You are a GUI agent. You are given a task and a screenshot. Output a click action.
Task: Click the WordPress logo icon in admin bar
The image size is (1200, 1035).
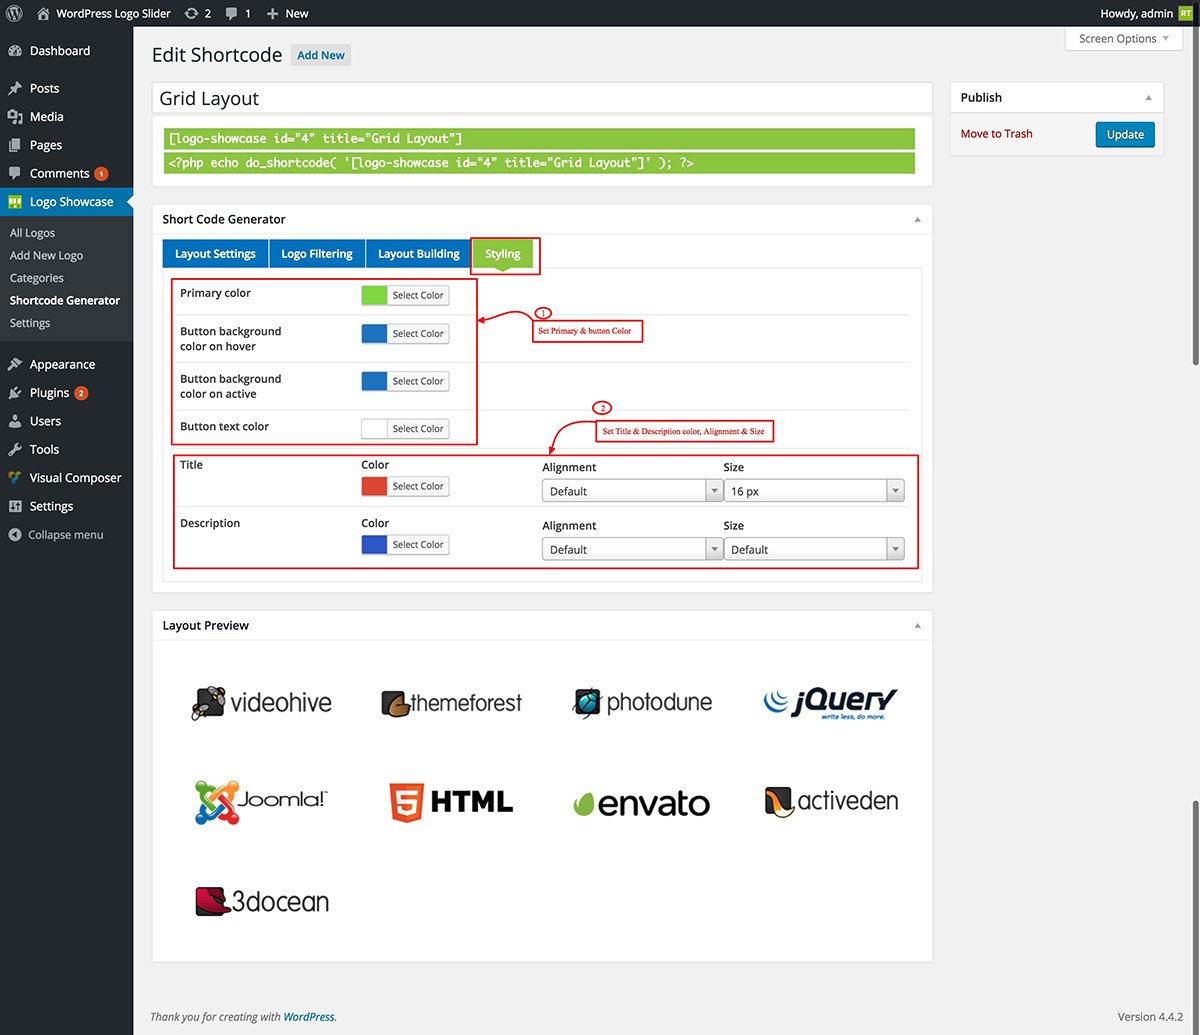click(x=15, y=13)
